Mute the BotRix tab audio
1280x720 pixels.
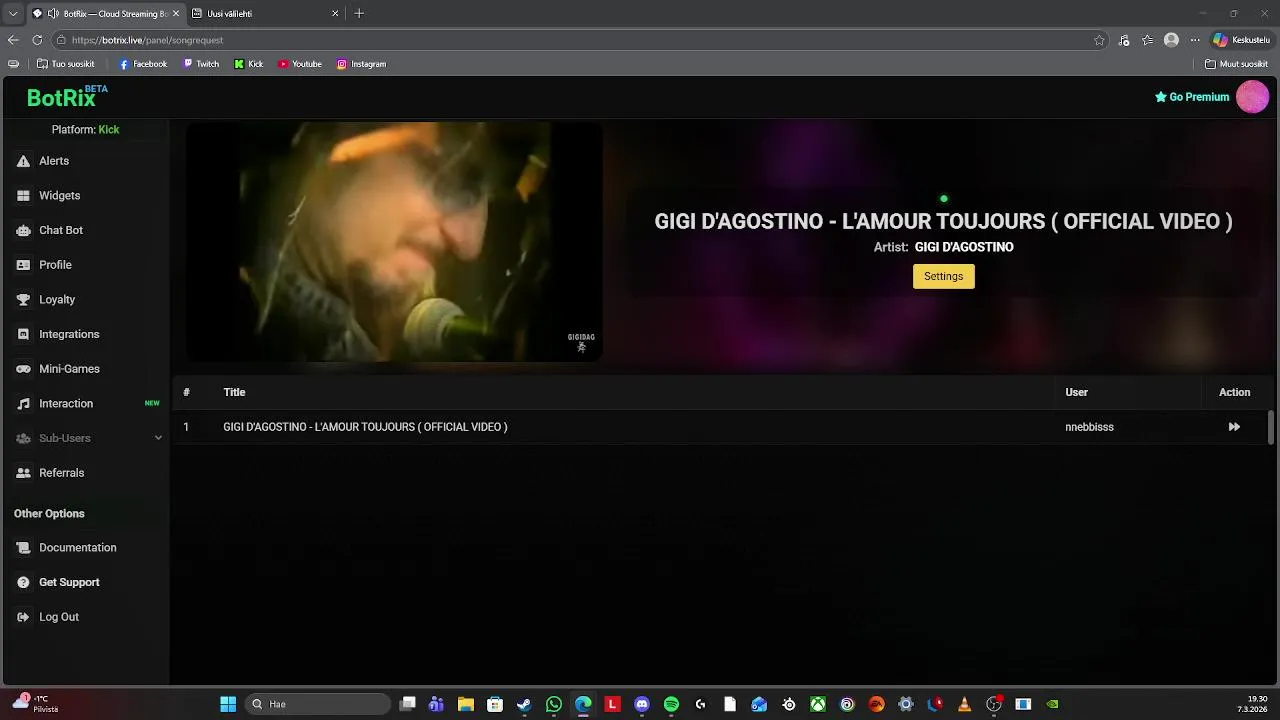coord(53,14)
